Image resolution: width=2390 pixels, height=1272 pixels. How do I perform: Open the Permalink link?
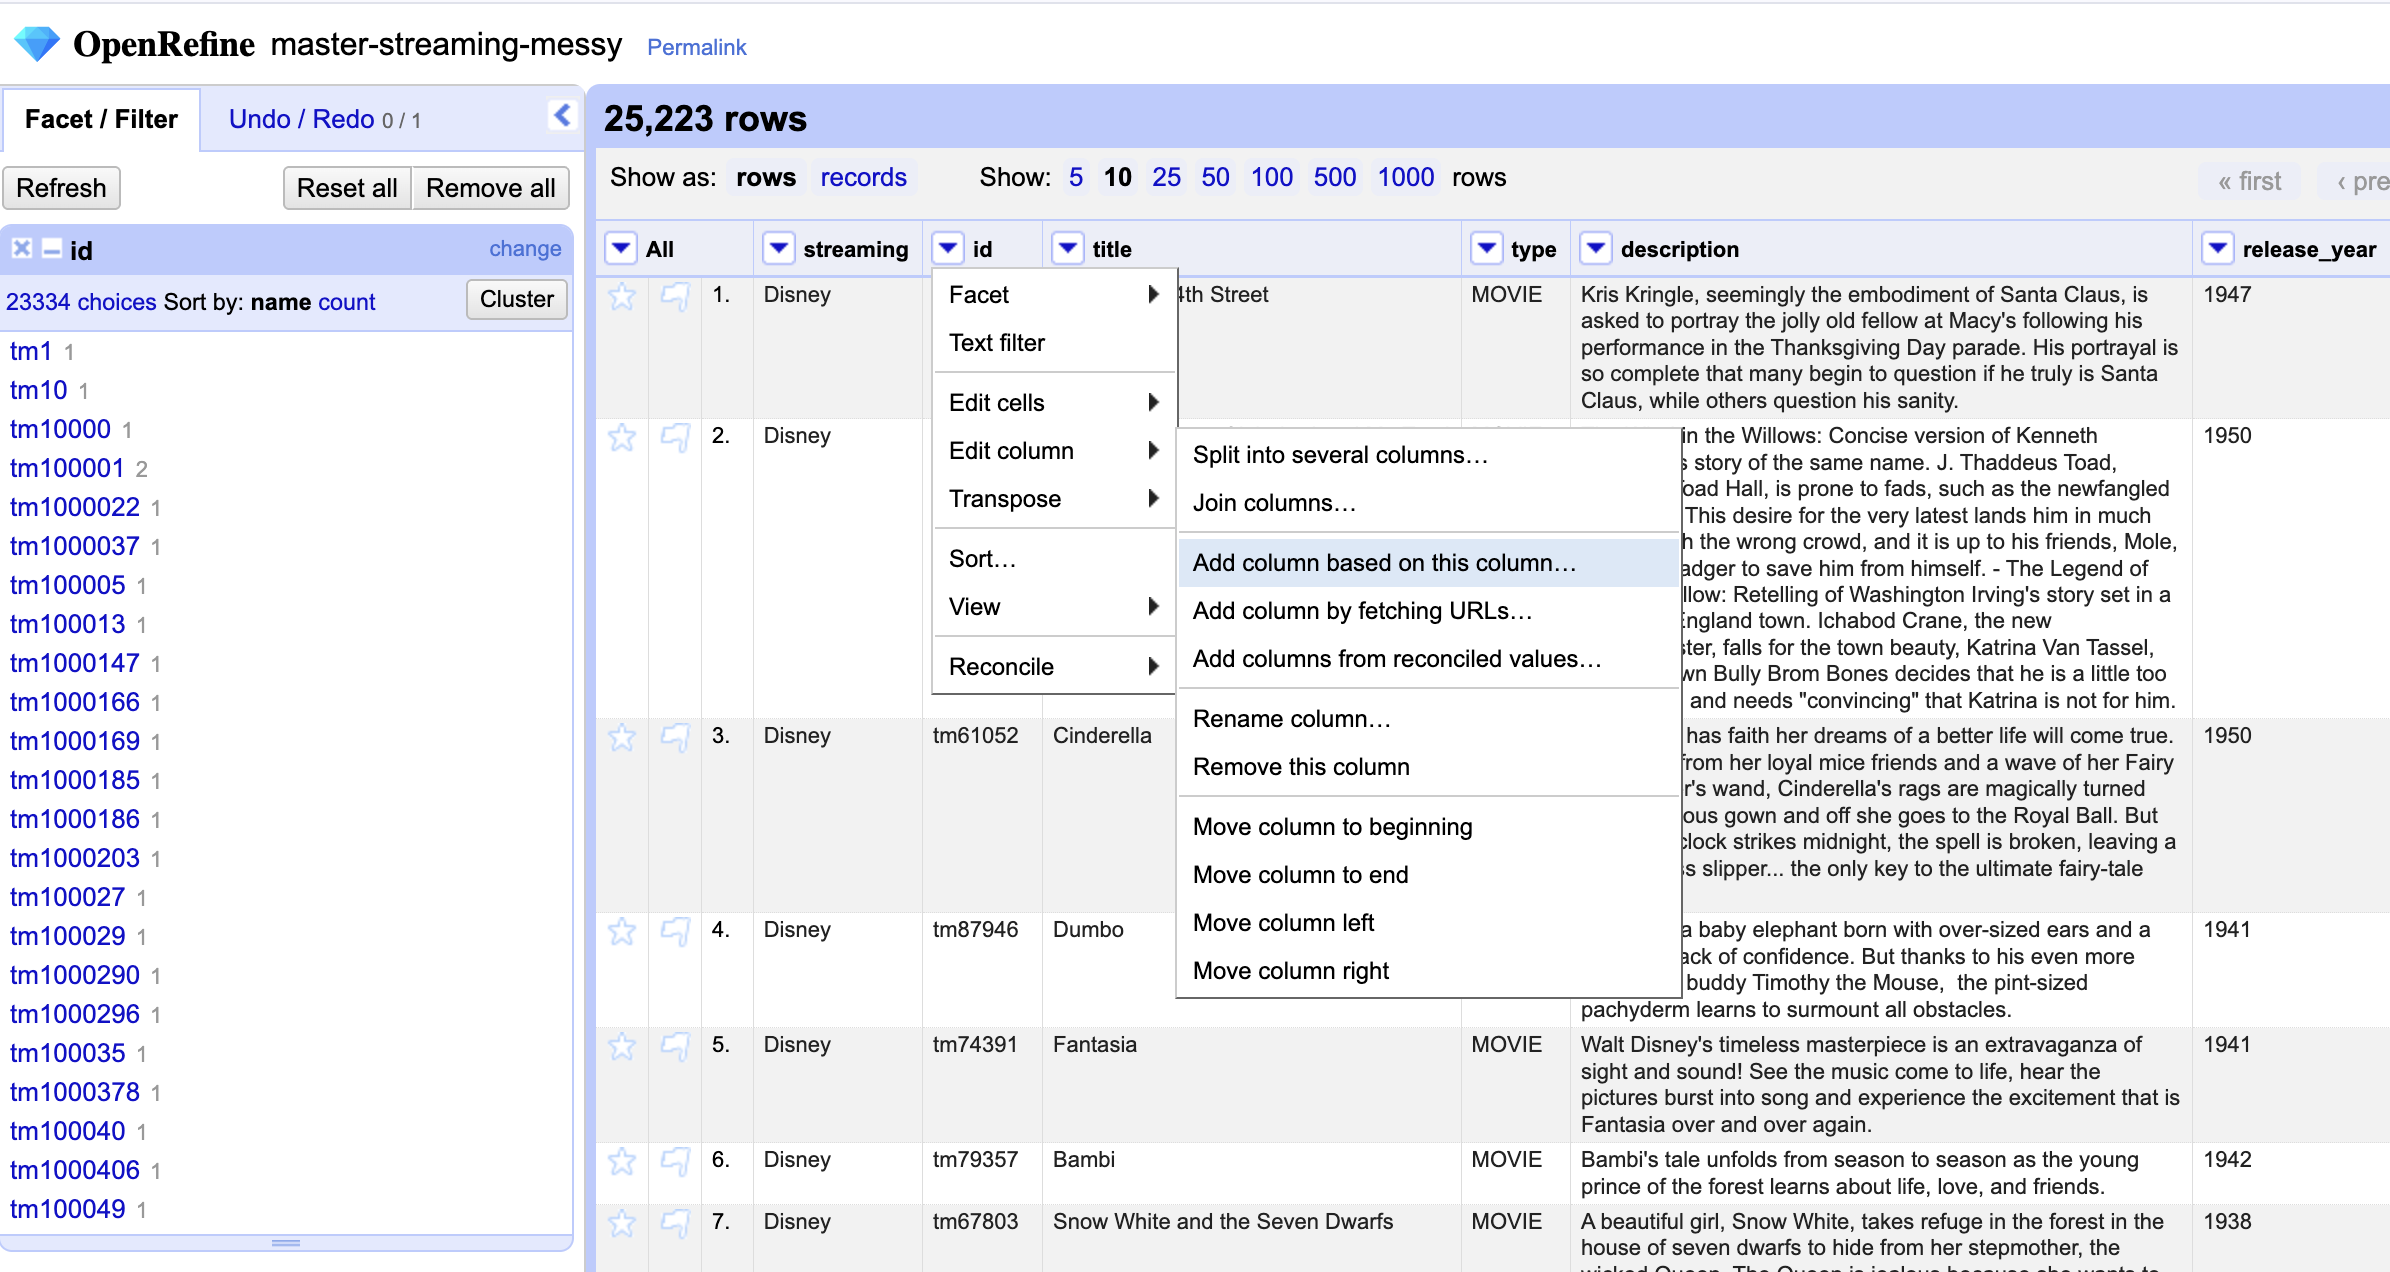(696, 47)
